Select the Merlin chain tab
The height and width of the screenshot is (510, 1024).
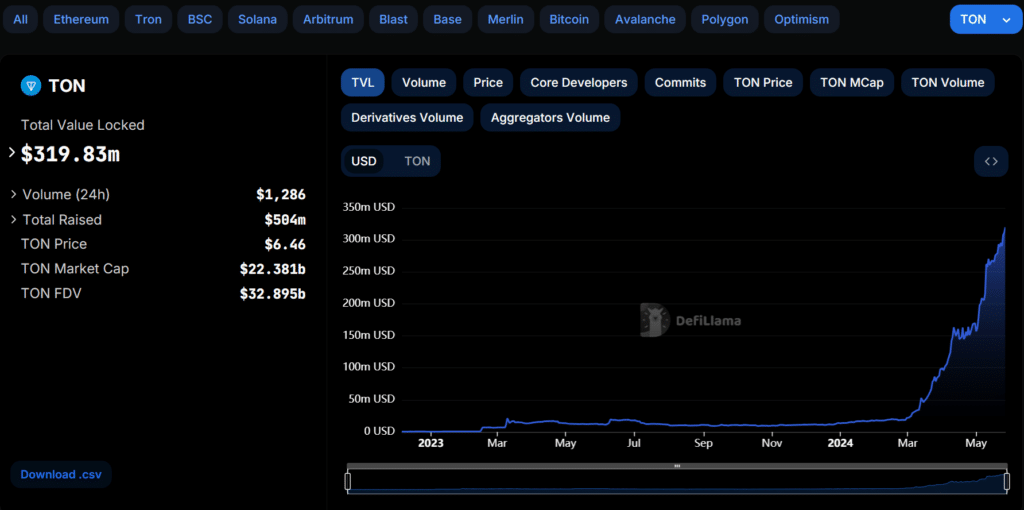pos(505,20)
